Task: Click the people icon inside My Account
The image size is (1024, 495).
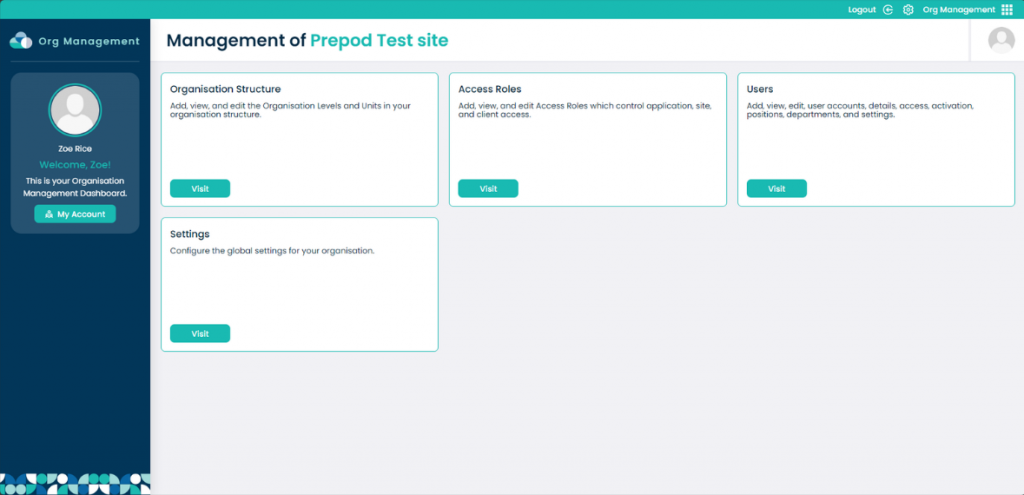Action: pyautogui.click(x=49, y=214)
